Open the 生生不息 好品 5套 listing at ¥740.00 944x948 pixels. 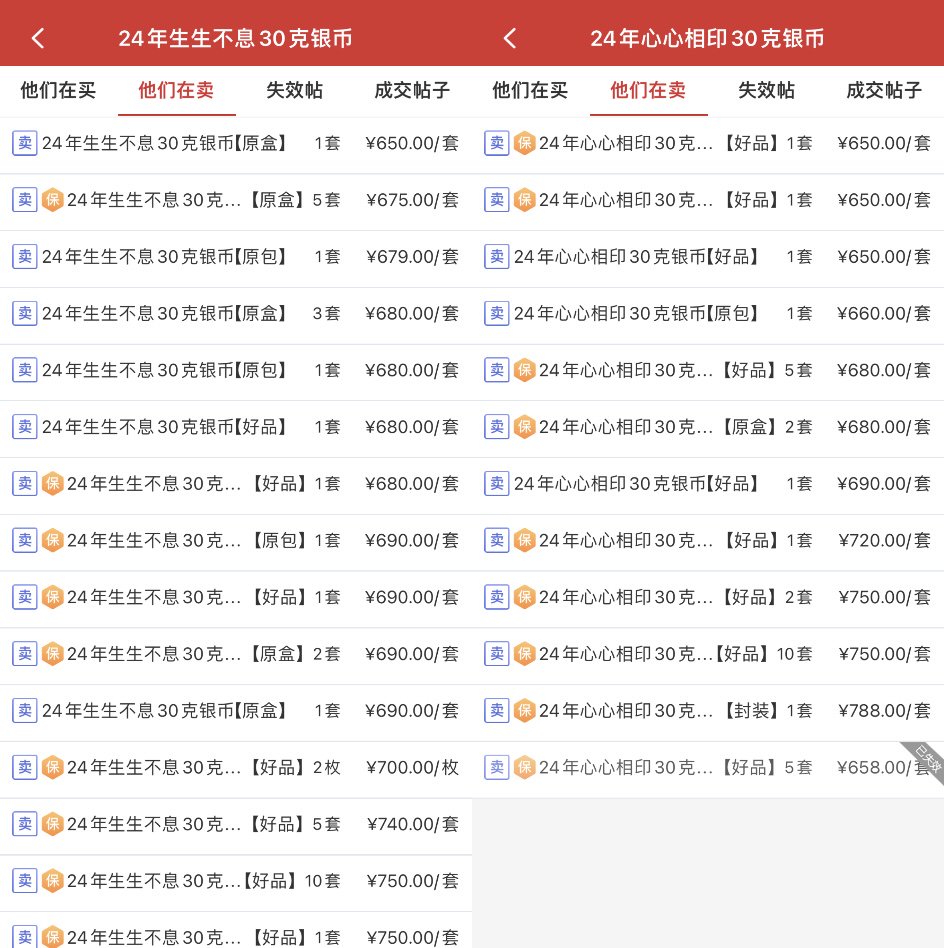click(200, 824)
